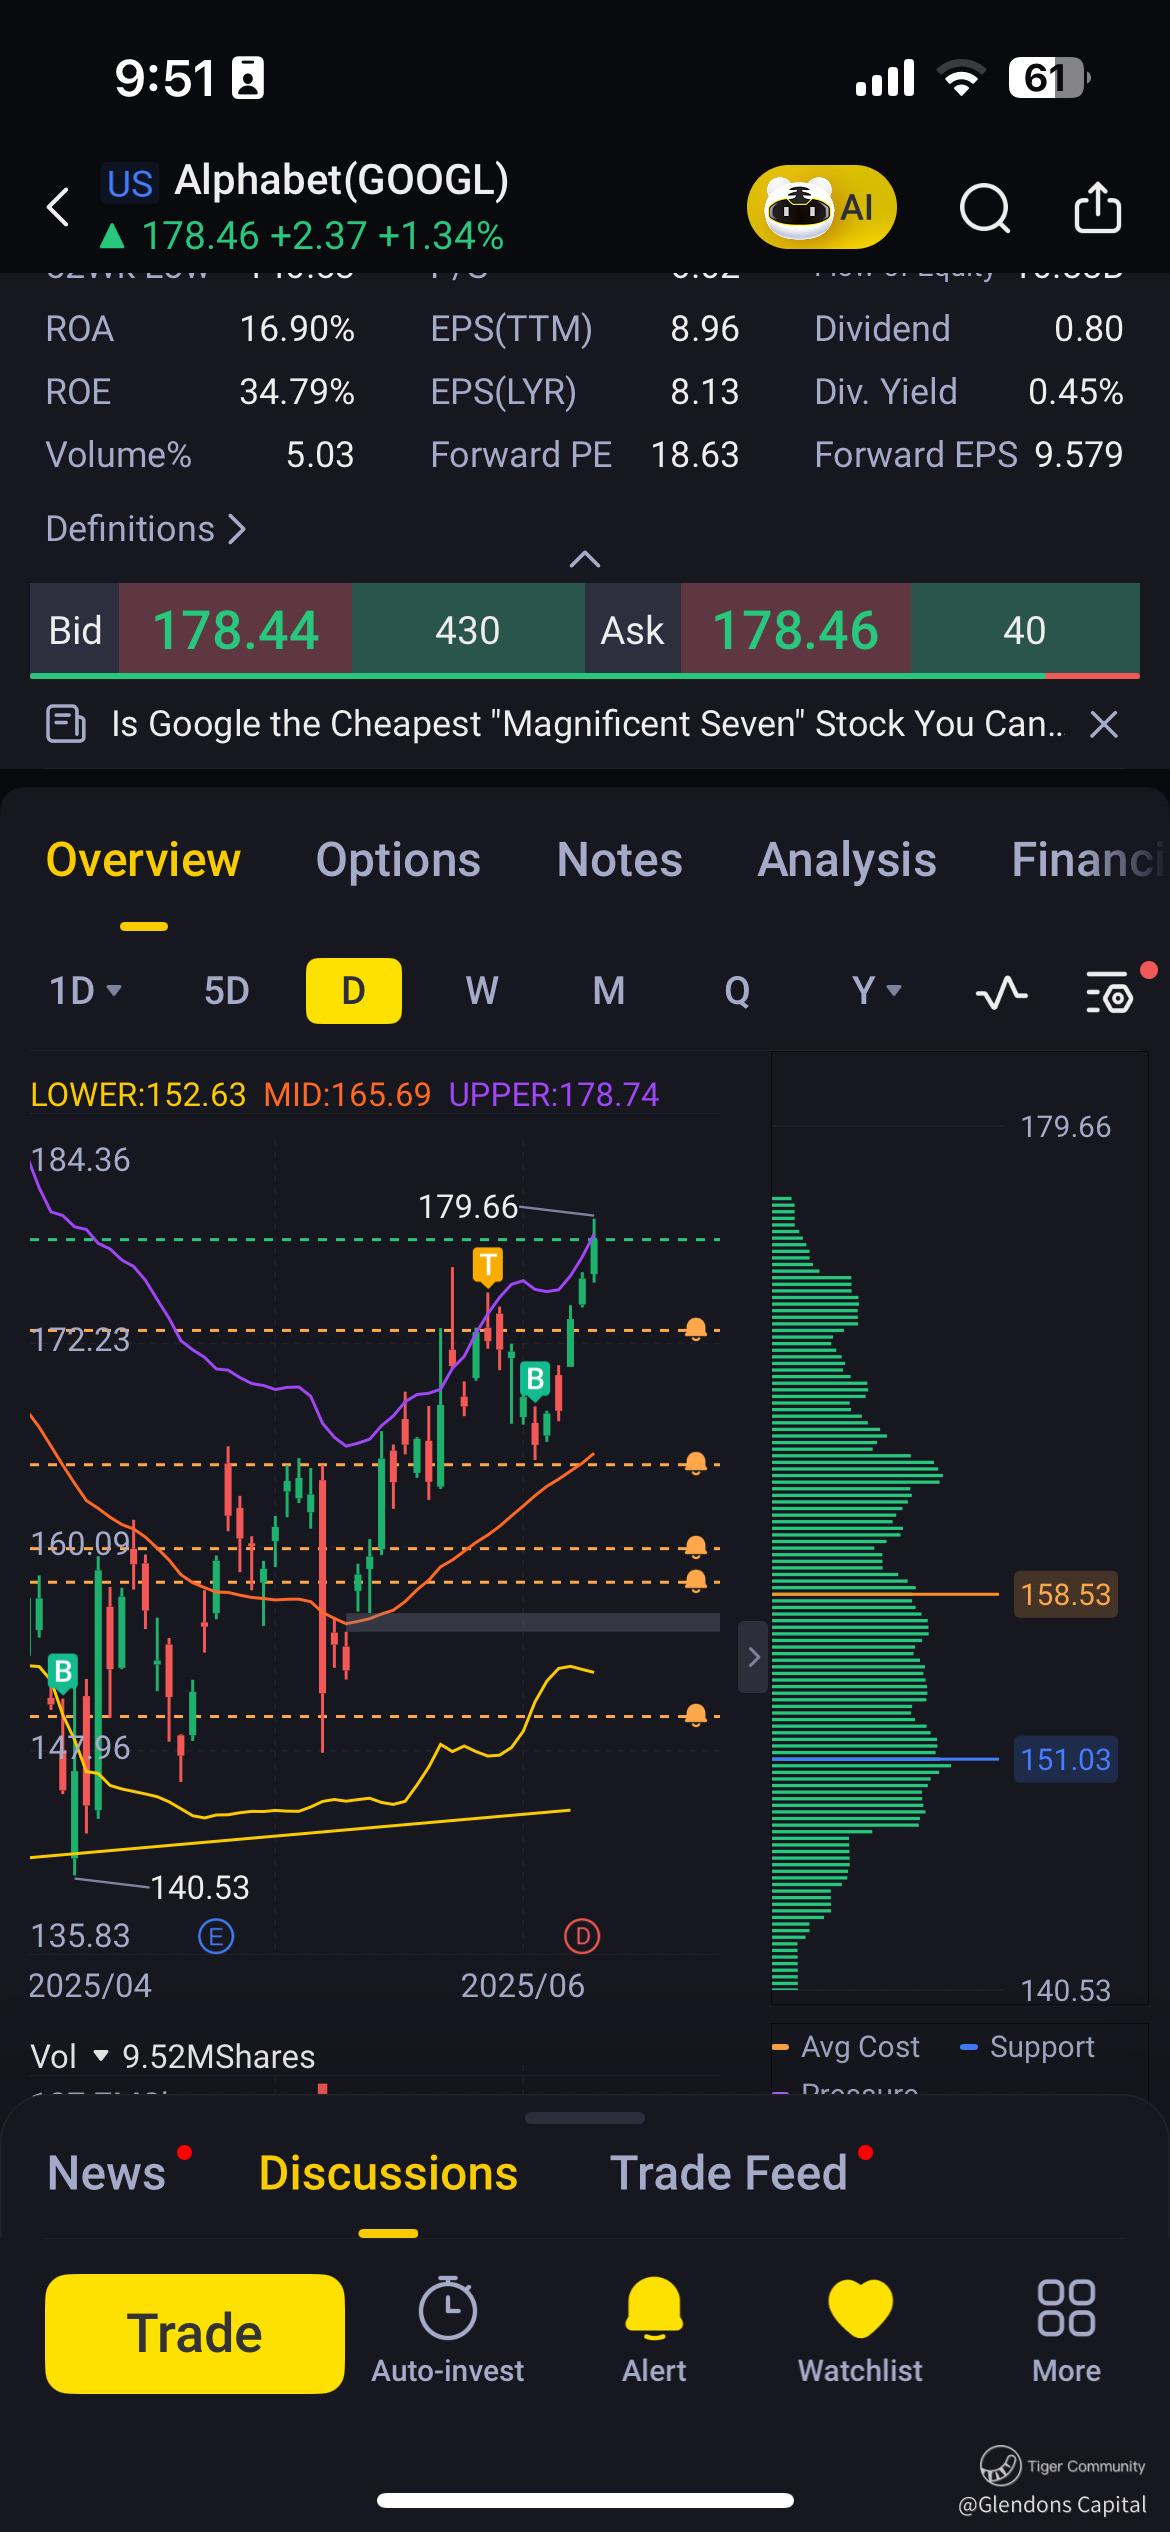Tap the D dividend marker icon
Viewport: 1170px width, 2532px height.
pyautogui.click(x=582, y=1937)
